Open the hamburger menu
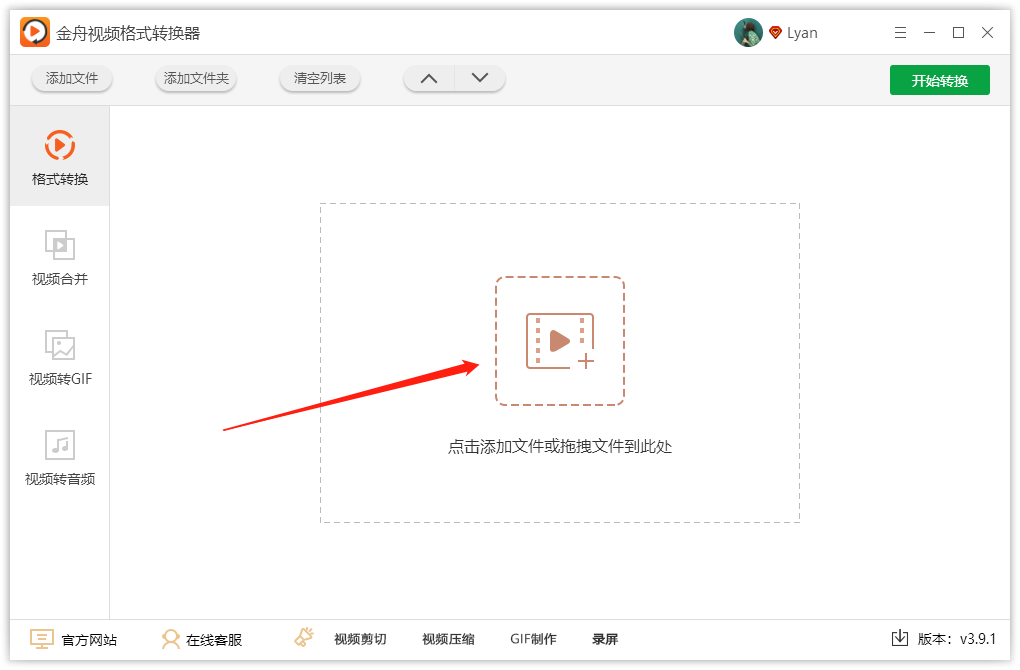 (899, 32)
